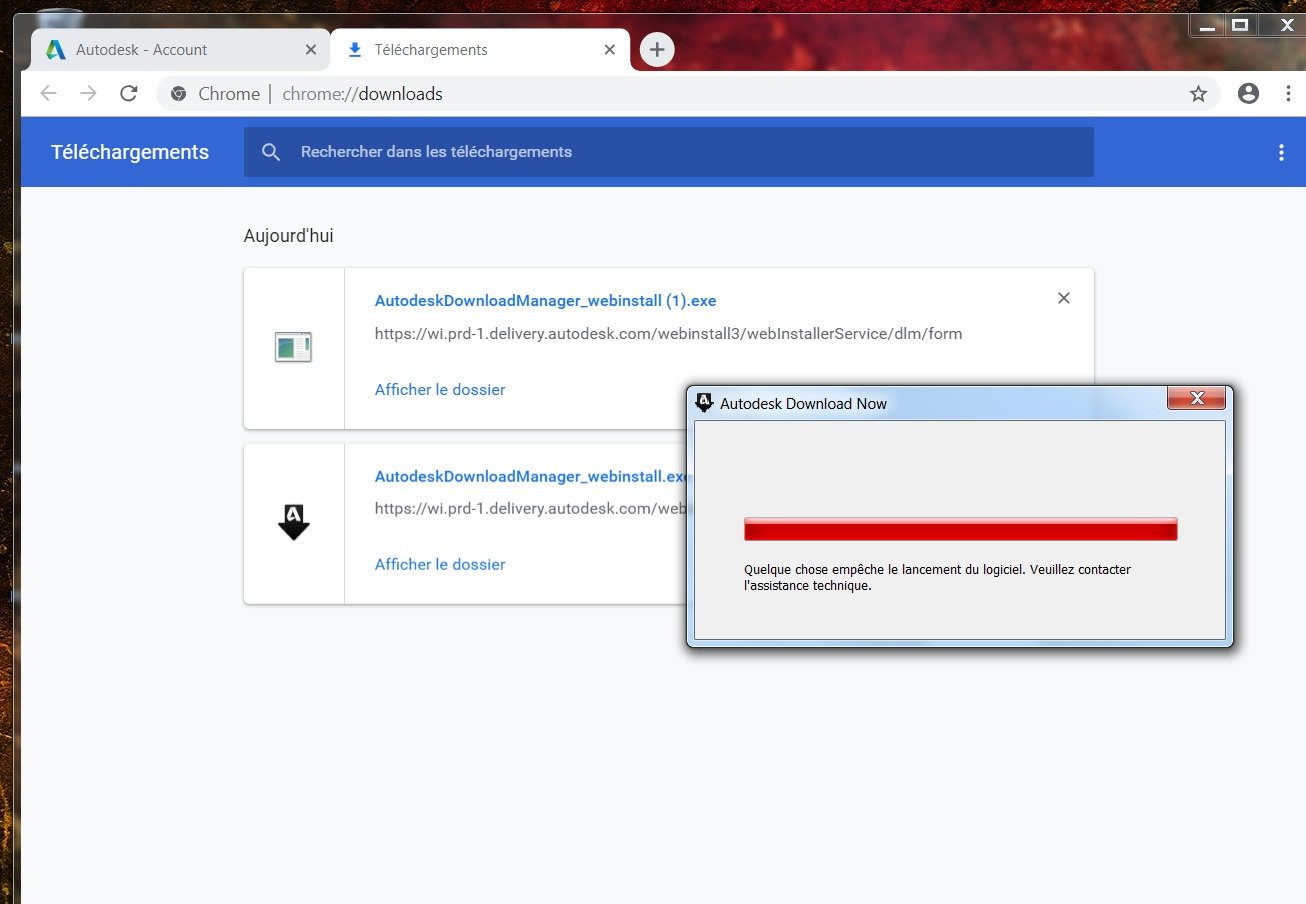This screenshot has width=1306, height=904.
Task: Click the red progress bar in dialog
Action: [x=961, y=529]
